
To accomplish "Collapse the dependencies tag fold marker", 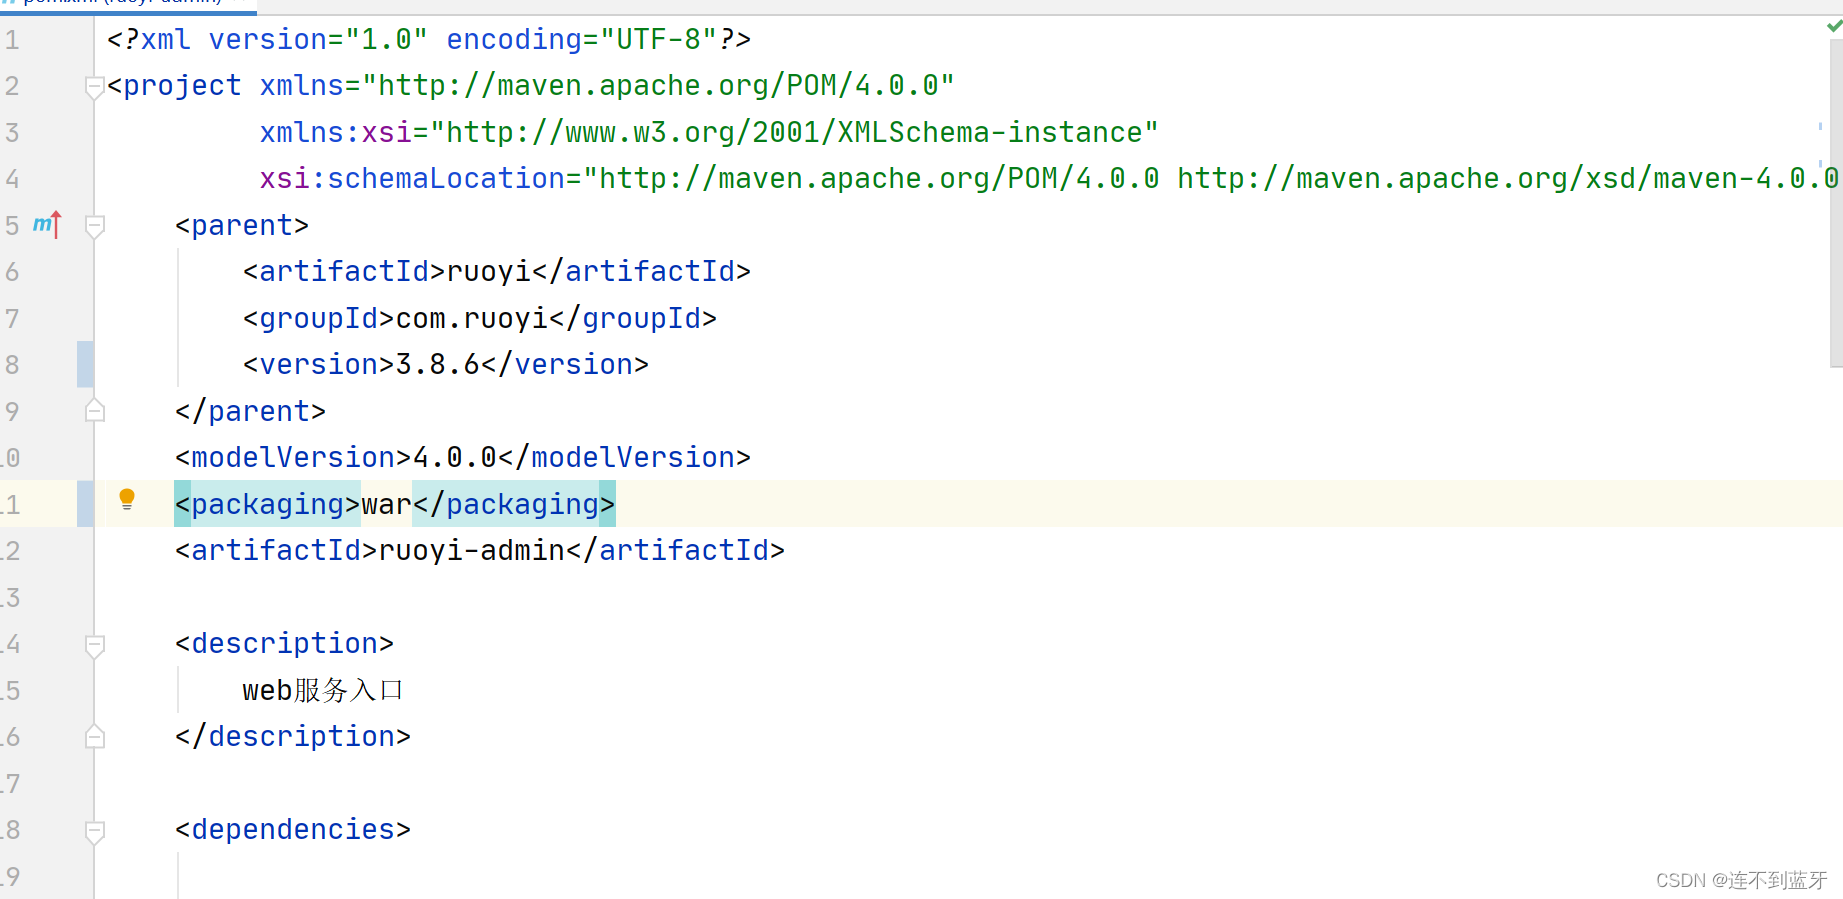I will (x=95, y=831).
